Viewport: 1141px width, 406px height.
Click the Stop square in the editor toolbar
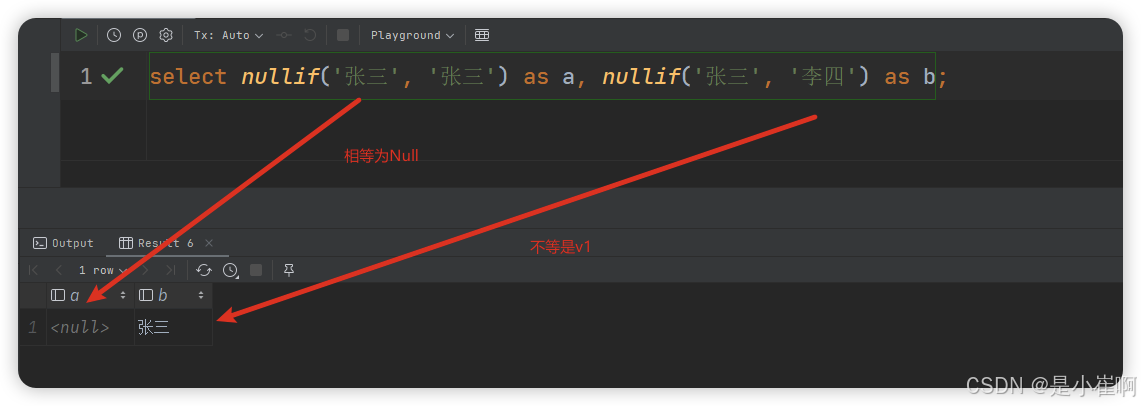343,35
